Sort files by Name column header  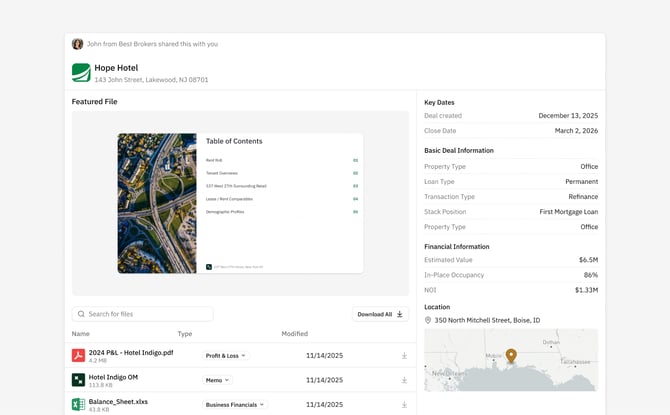(x=80, y=334)
